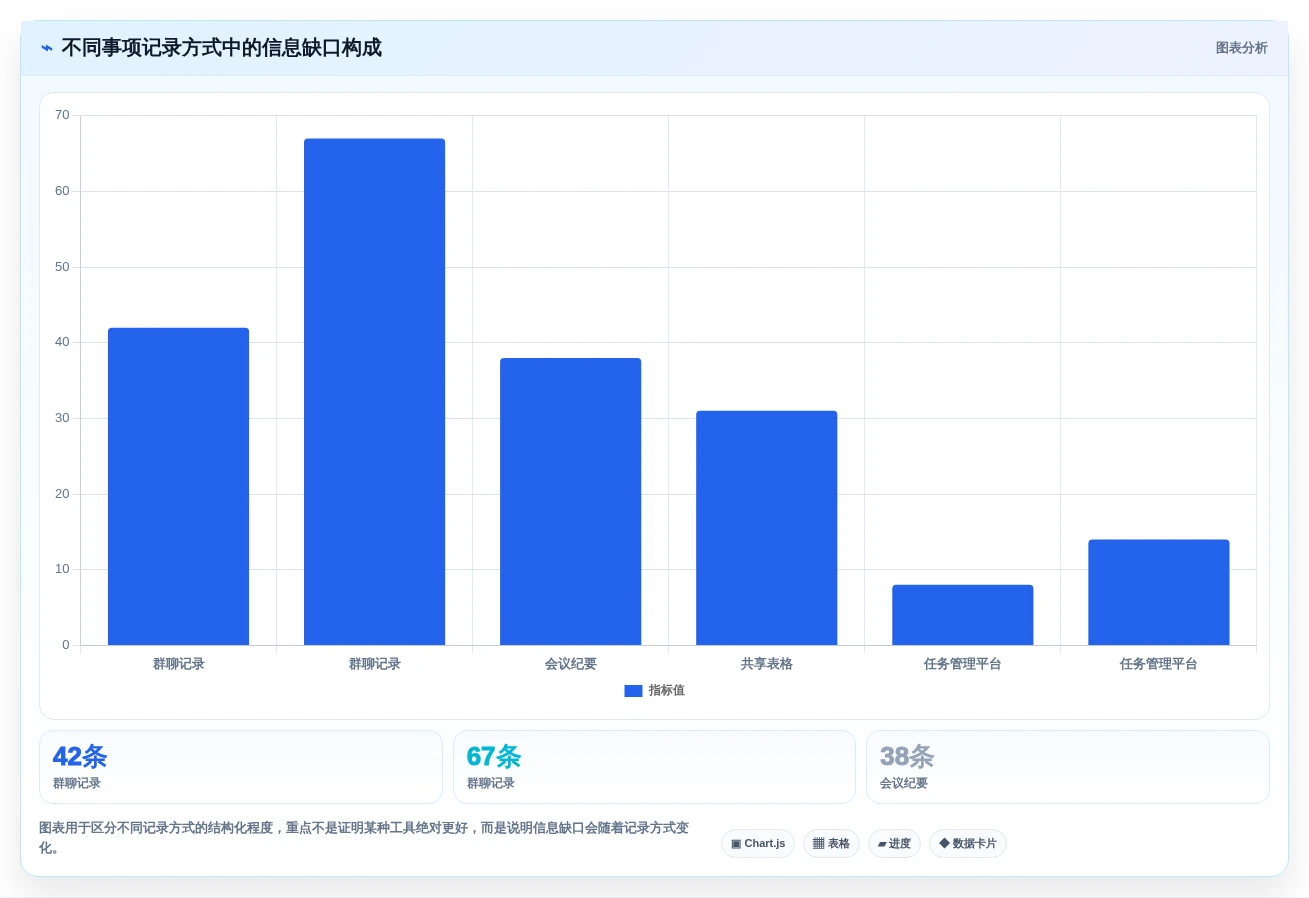
Task: Select the 42-value 群聊记录 bar
Action: click(x=178, y=486)
